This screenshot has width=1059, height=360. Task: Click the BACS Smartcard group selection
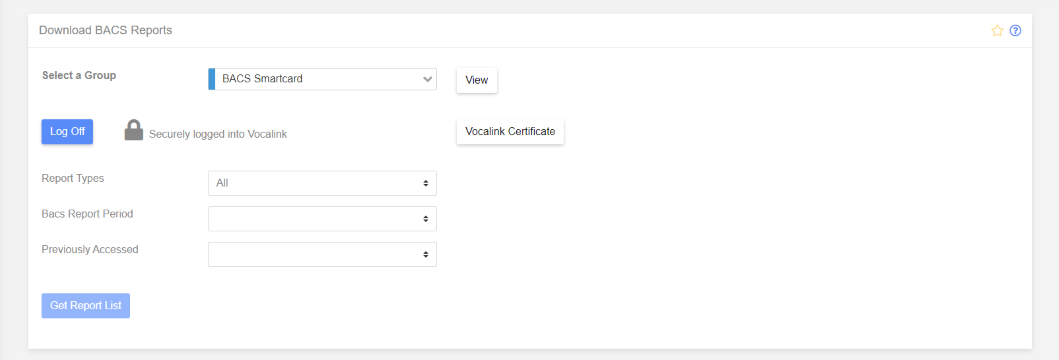tap(322, 79)
